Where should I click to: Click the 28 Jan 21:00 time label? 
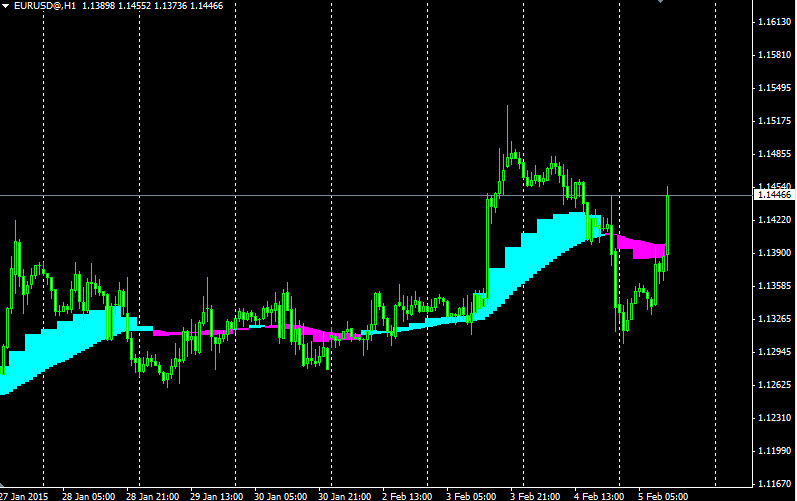(152, 496)
